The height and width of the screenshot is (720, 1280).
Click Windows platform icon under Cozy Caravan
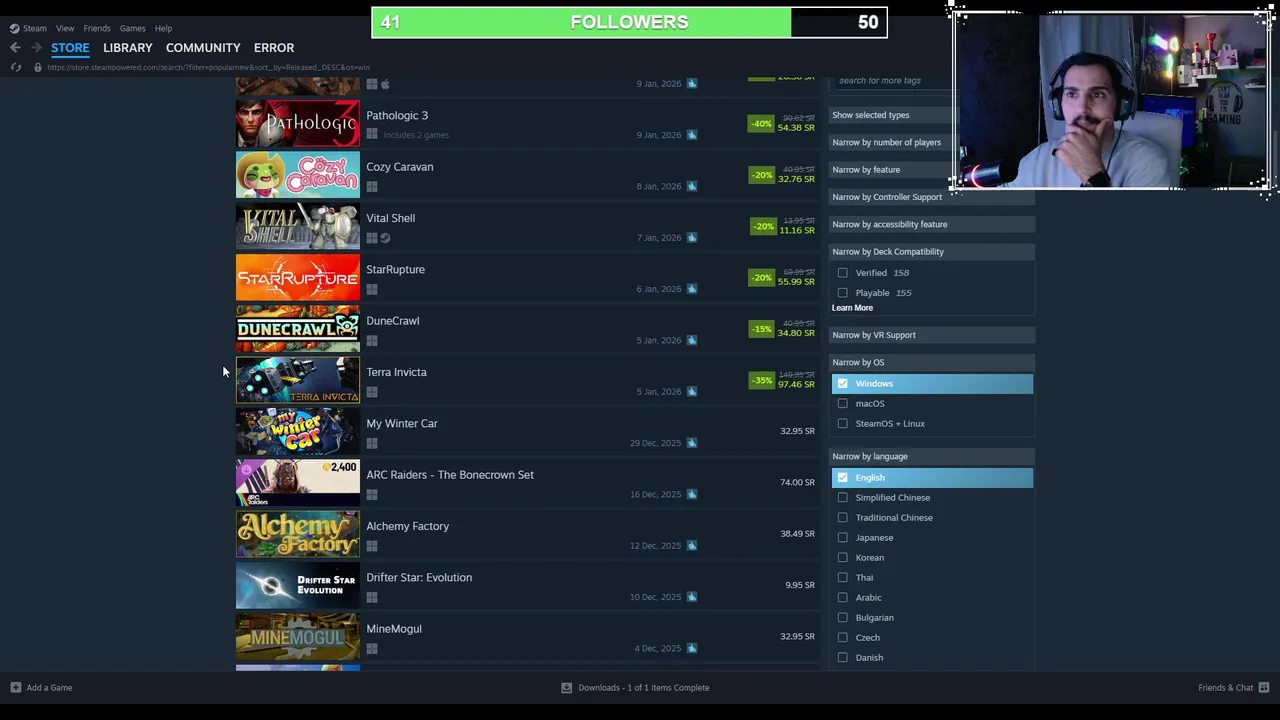tap(372, 186)
